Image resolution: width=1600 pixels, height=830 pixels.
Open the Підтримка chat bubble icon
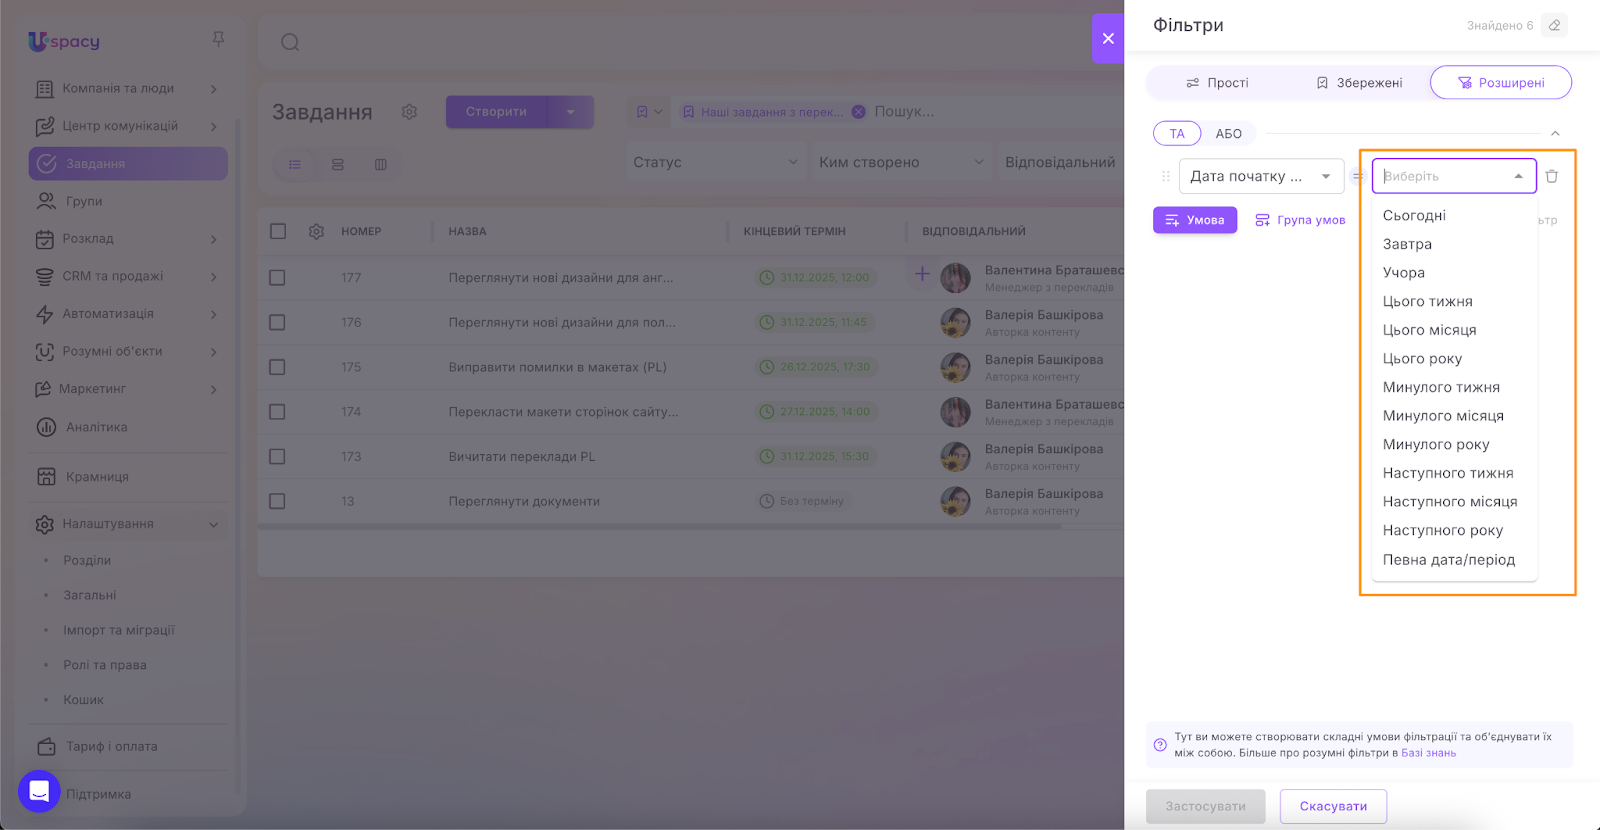(39, 792)
